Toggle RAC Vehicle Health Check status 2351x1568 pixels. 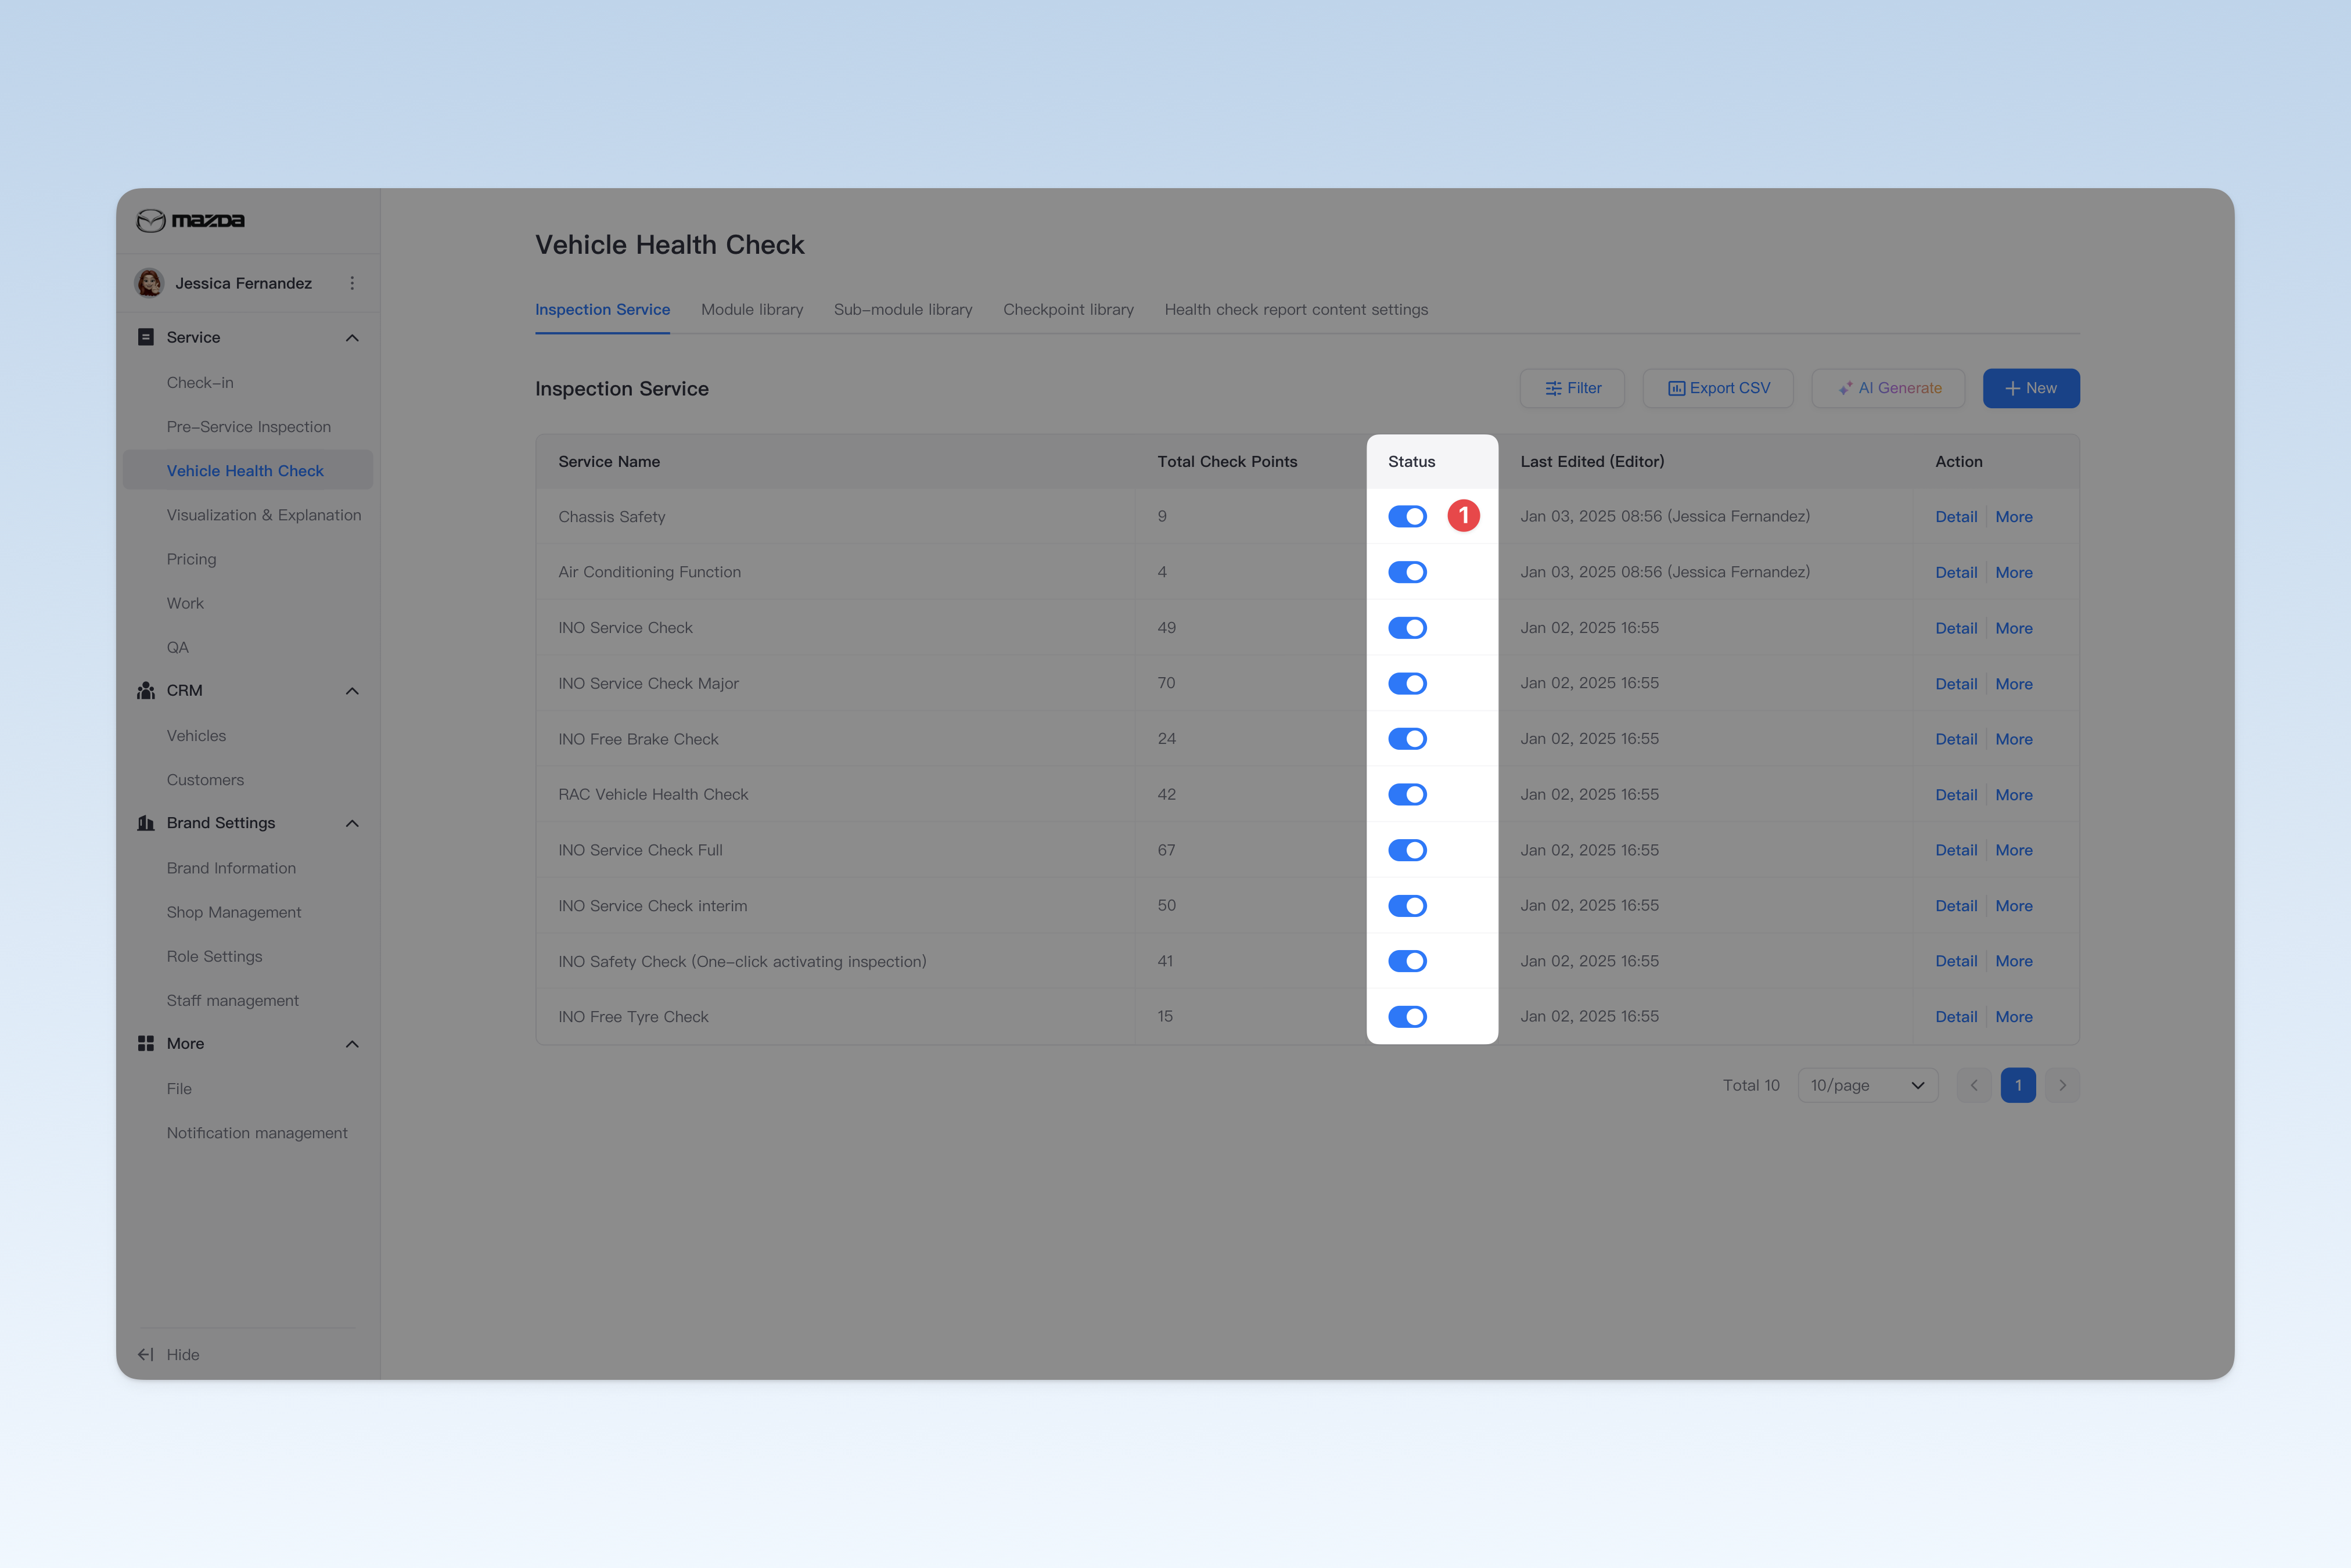(1407, 794)
